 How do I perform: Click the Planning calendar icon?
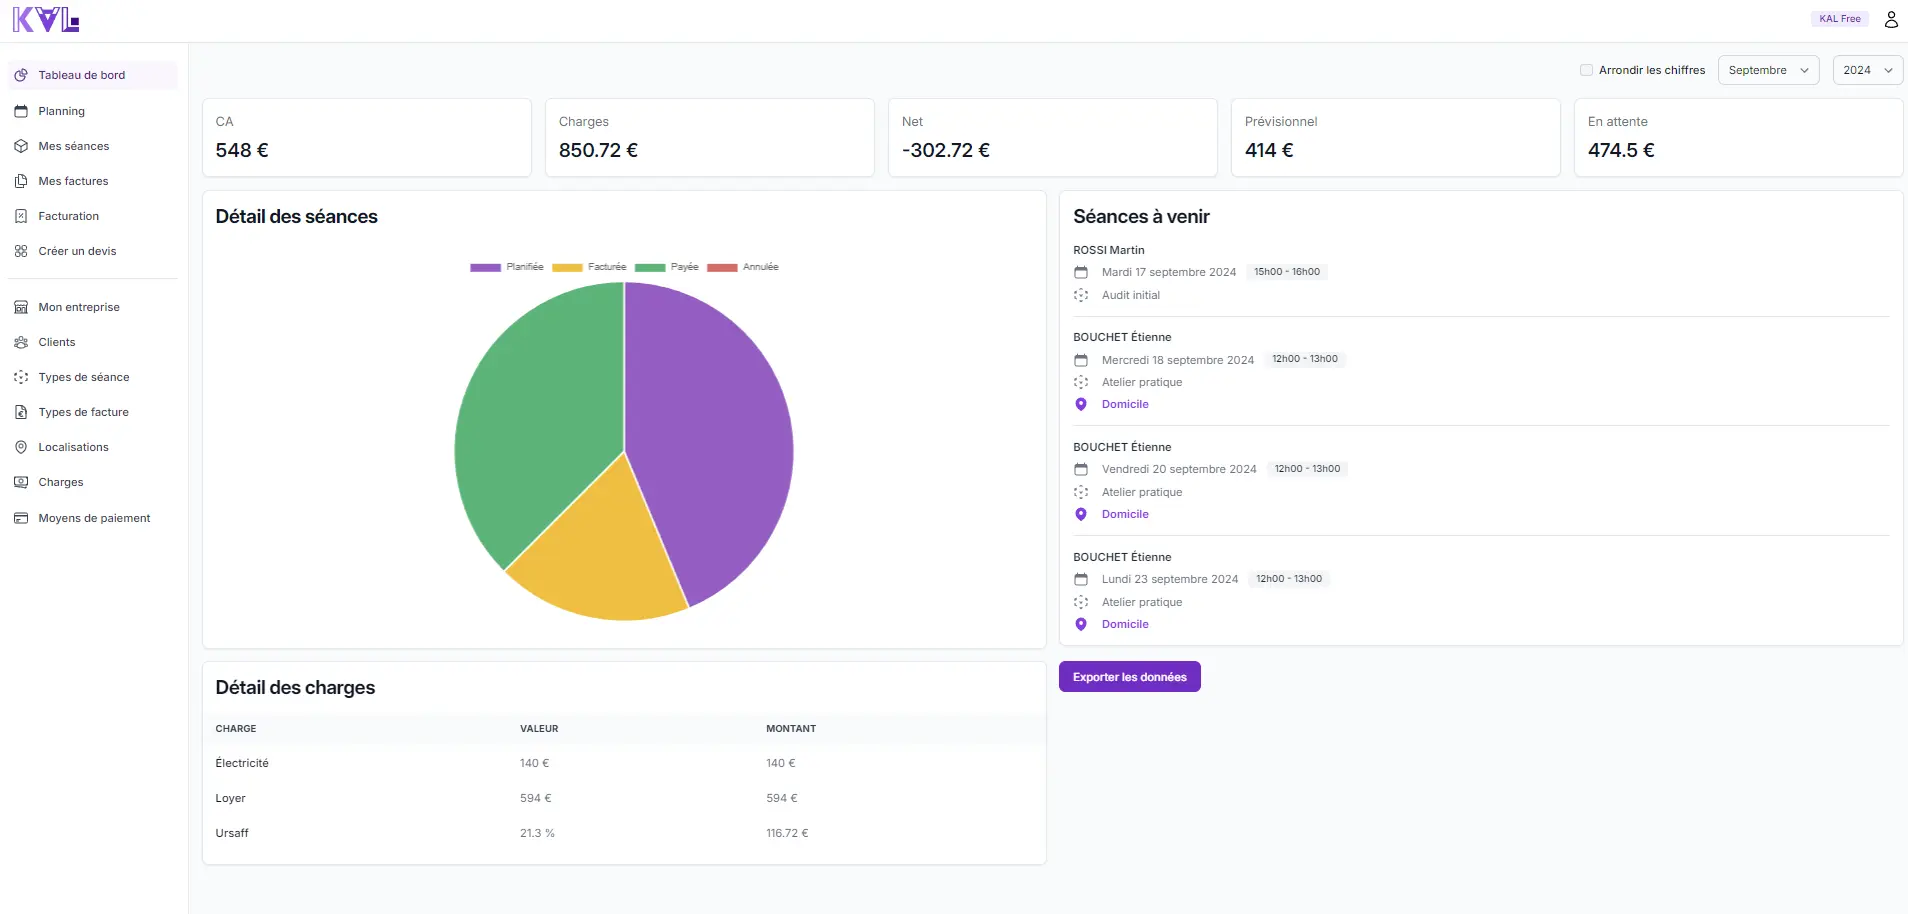21,111
